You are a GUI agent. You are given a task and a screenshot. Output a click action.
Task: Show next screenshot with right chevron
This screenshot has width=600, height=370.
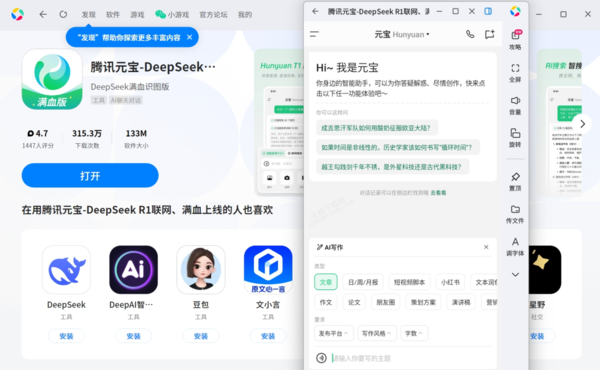click(x=582, y=124)
